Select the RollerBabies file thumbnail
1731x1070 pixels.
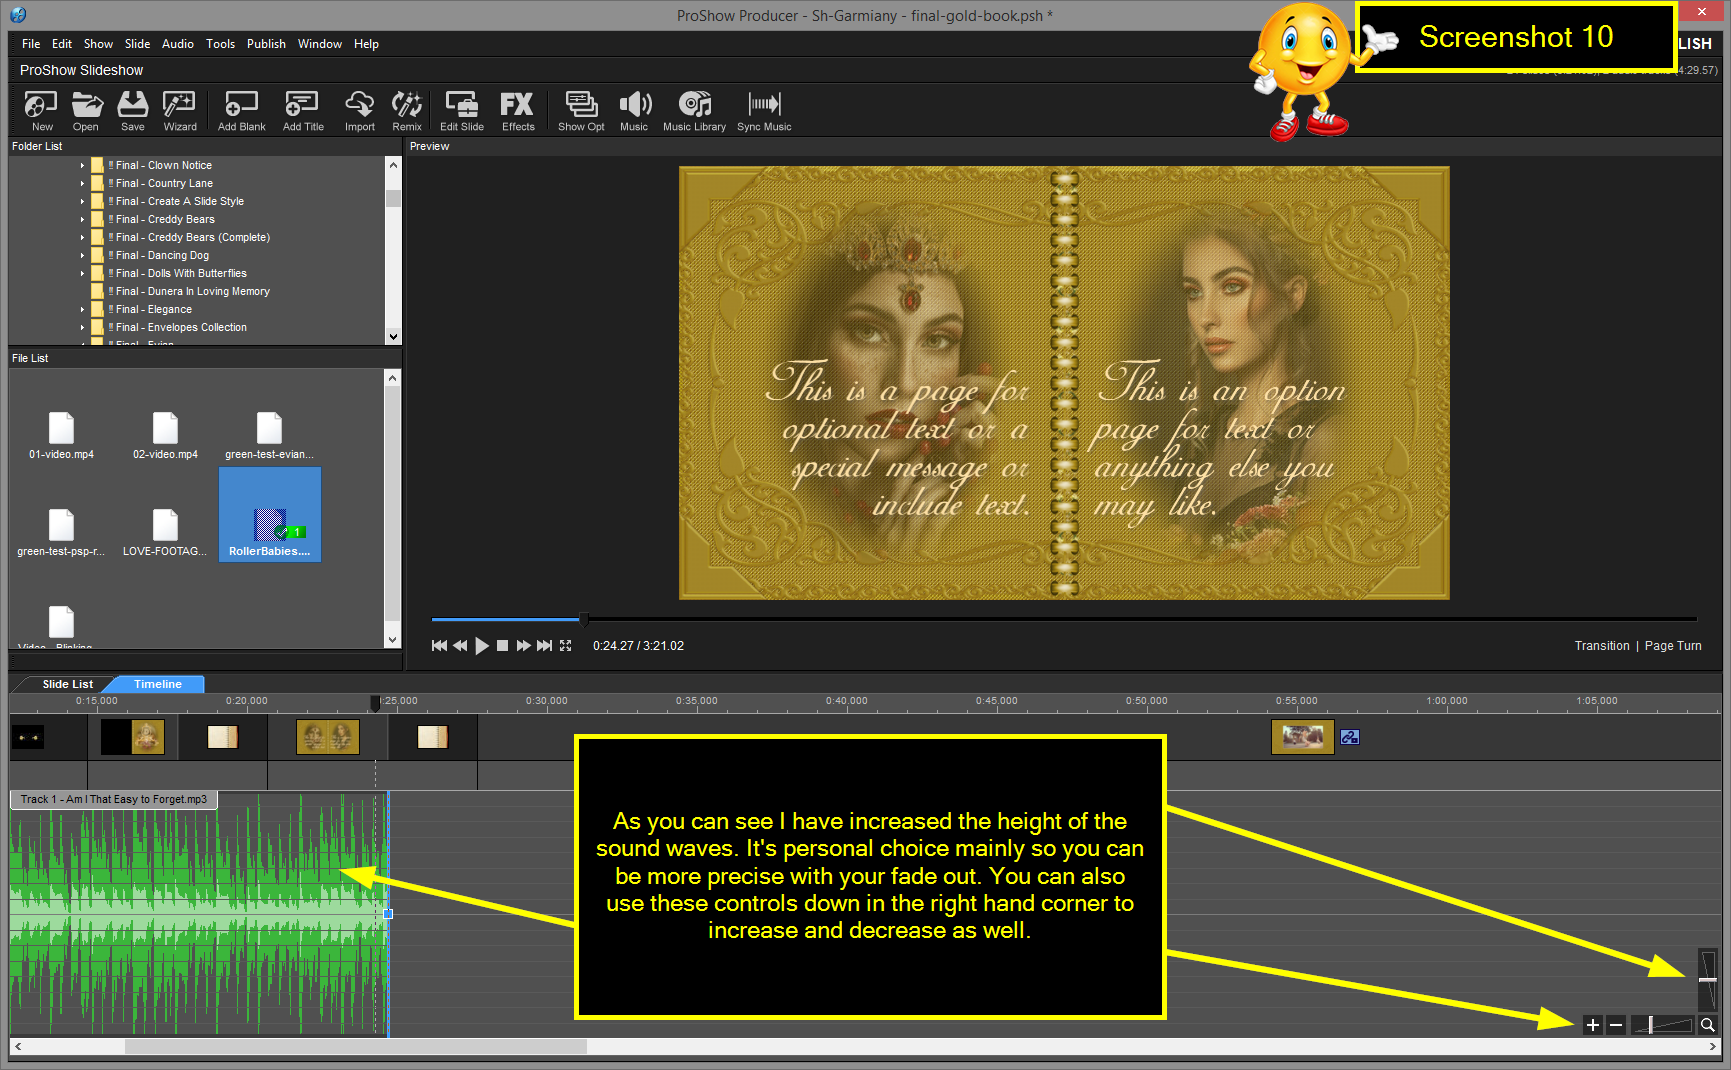tap(270, 515)
